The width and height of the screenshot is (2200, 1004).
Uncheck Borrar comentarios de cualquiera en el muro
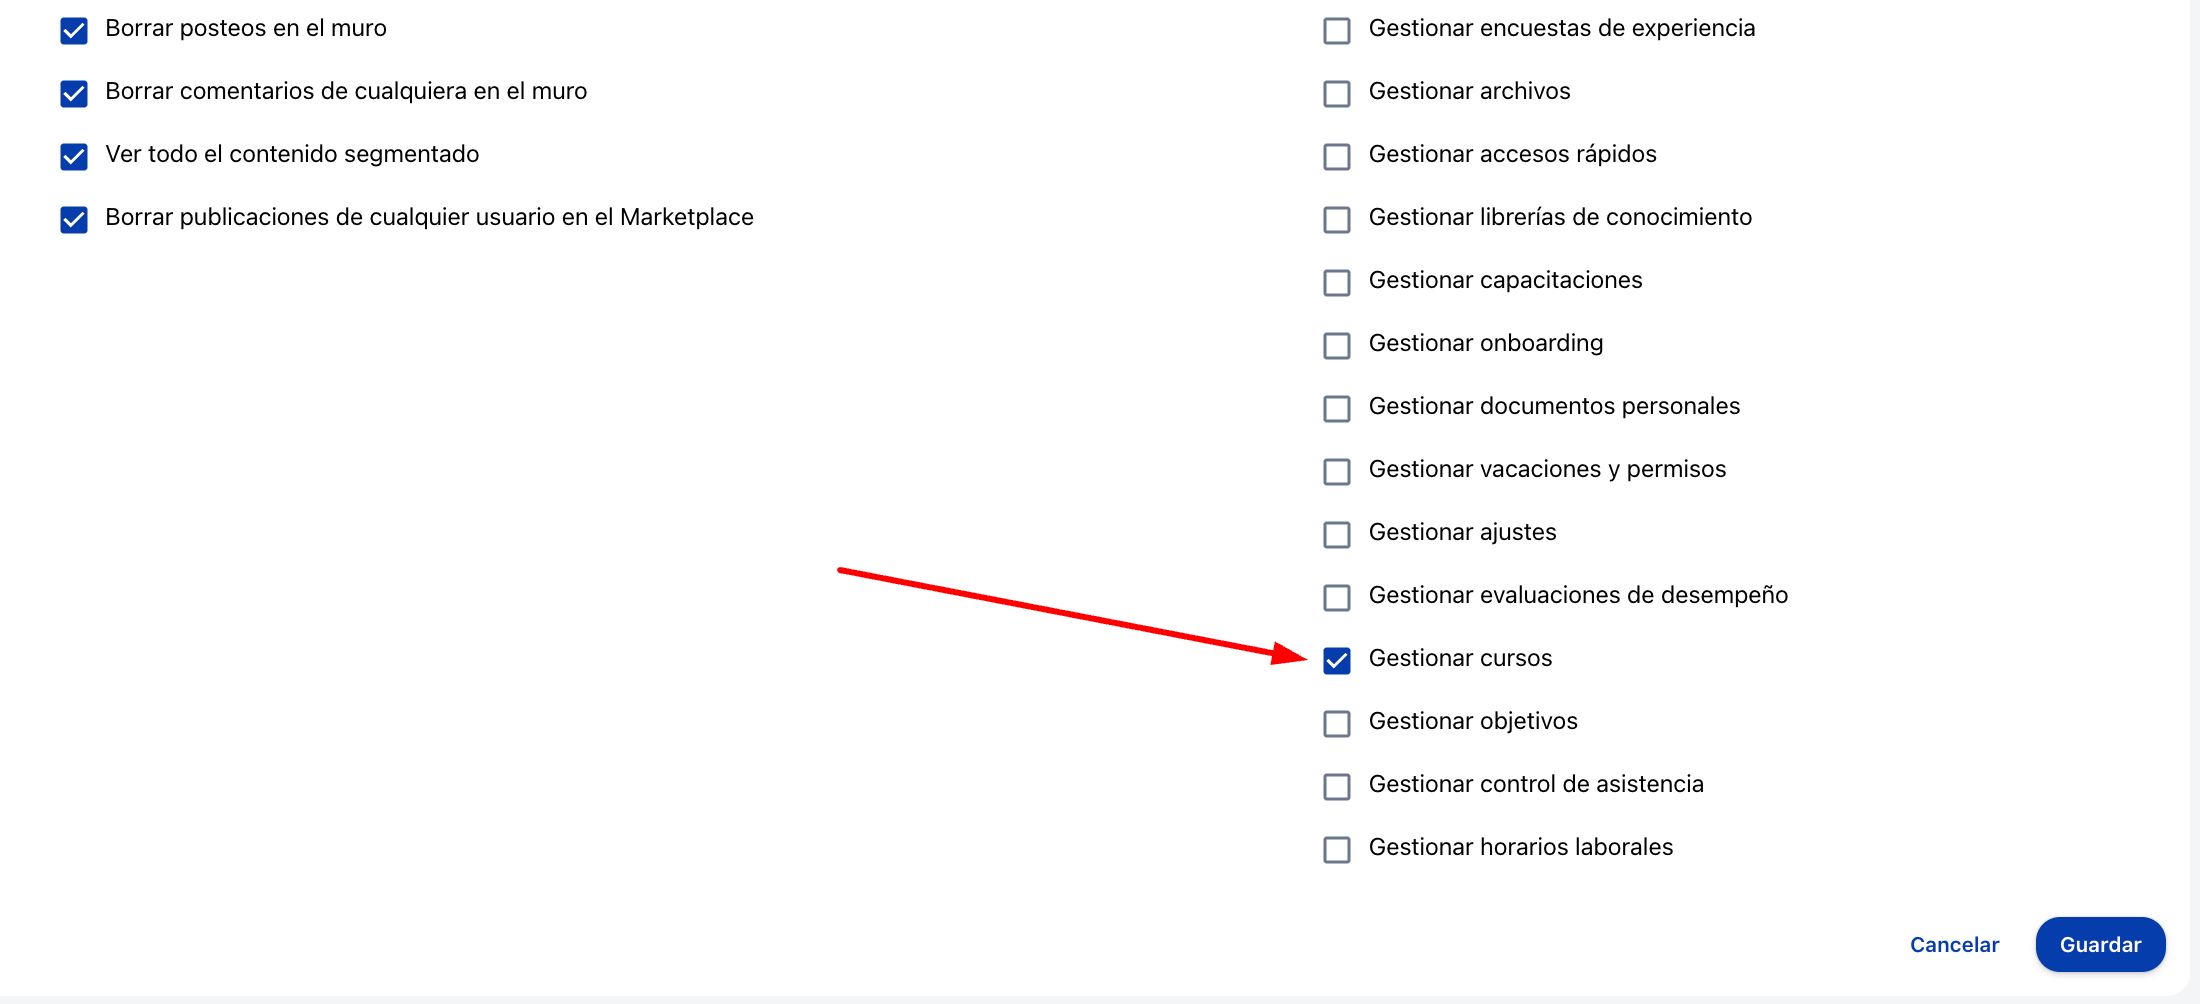[74, 94]
